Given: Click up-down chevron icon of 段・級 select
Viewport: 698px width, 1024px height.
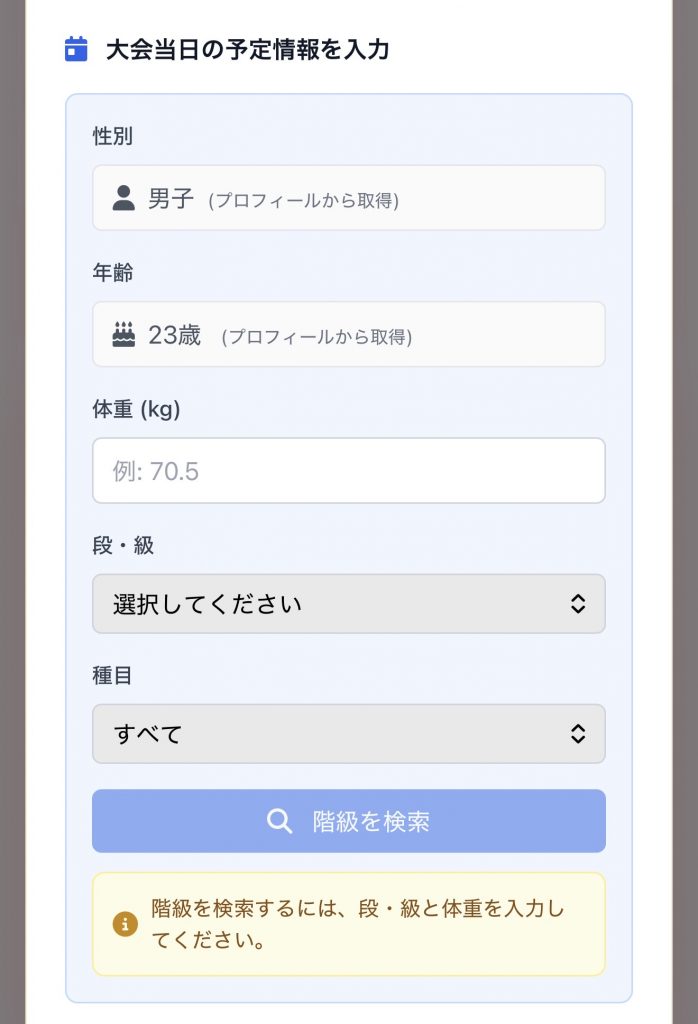Looking at the screenshot, I should pos(577,604).
